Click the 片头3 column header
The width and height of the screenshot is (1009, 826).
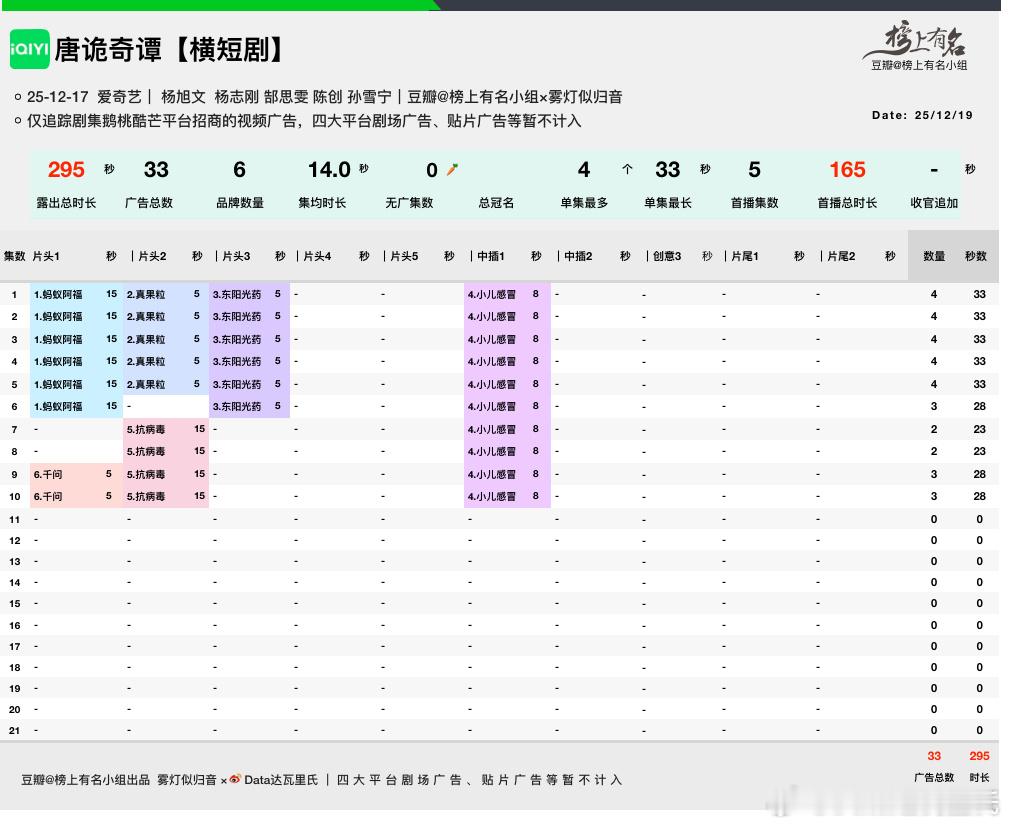point(236,256)
